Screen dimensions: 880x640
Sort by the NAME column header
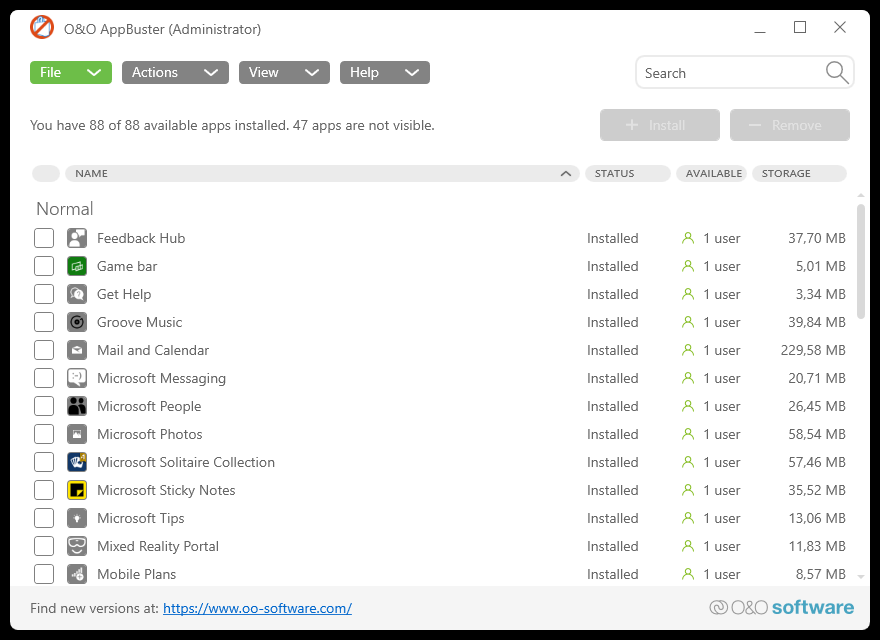click(322, 173)
